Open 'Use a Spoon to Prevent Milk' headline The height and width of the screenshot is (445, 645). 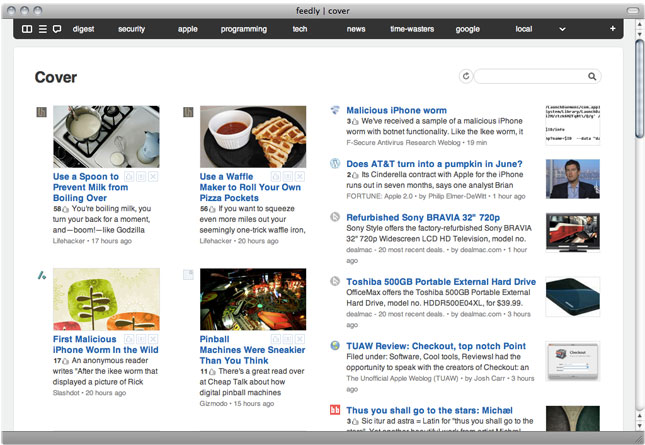(x=90, y=187)
